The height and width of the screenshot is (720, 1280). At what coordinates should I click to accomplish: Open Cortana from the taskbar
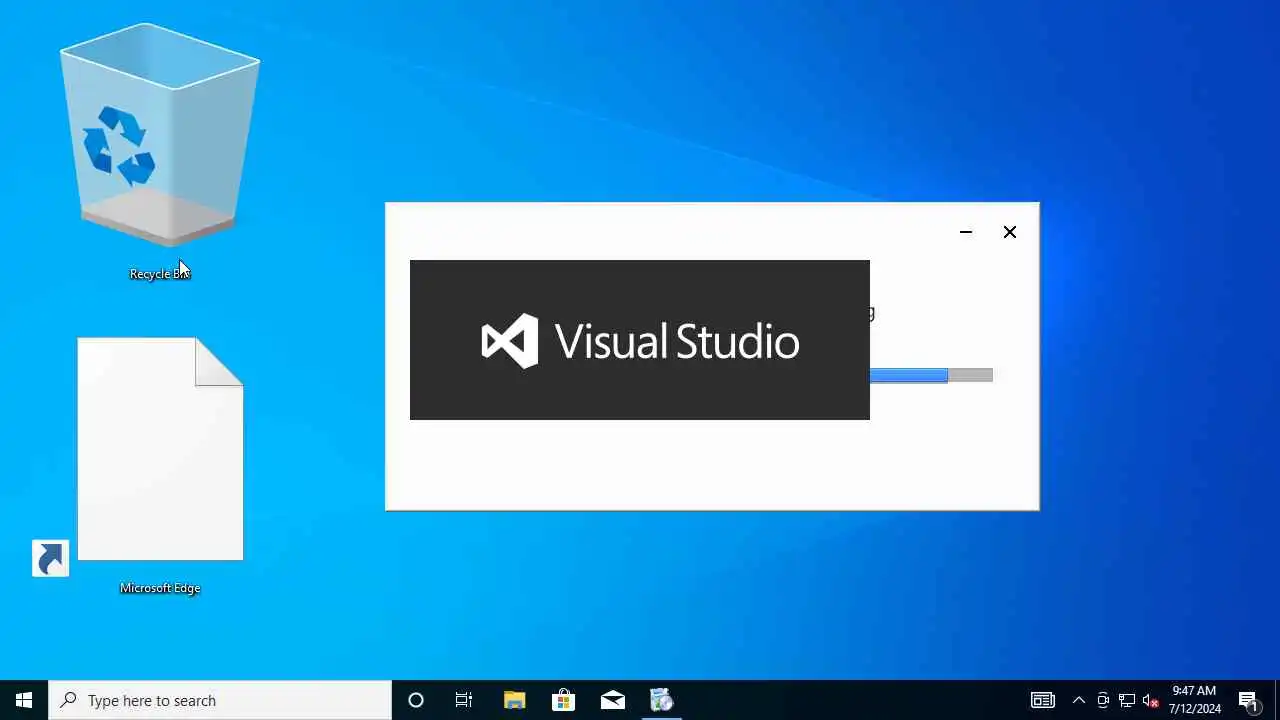[x=416, y=700]
